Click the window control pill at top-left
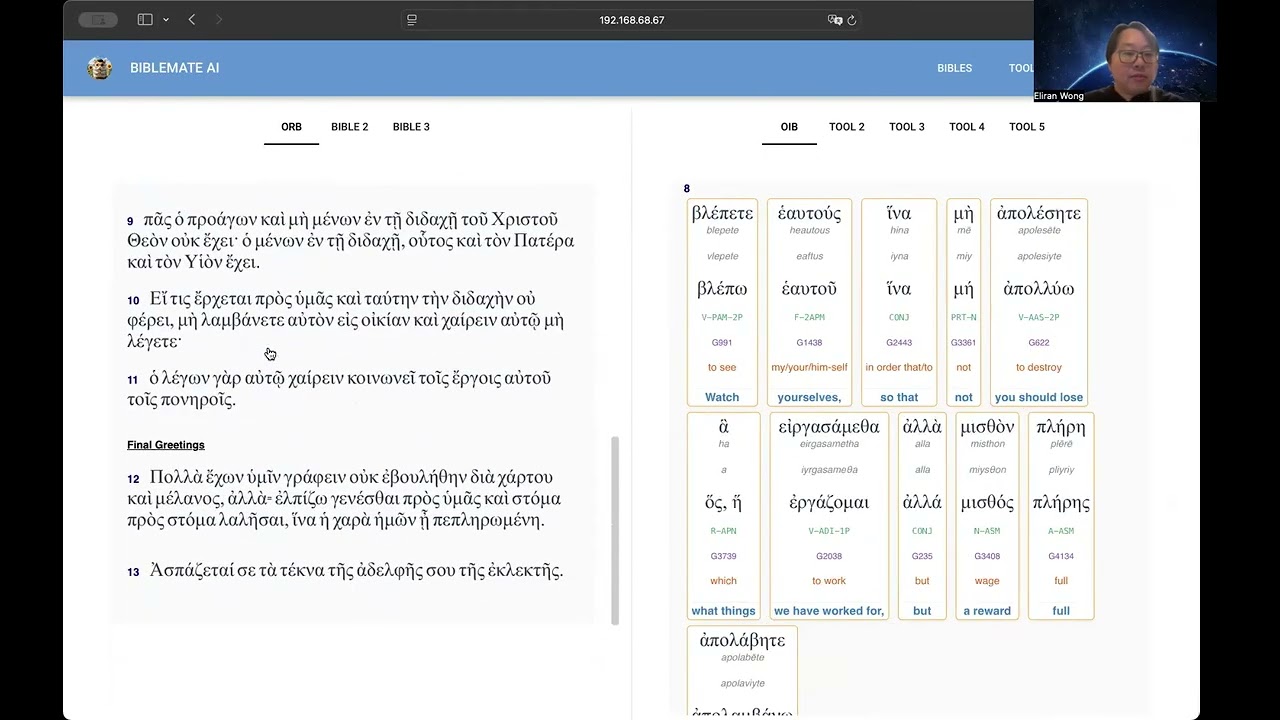The image size is (1280, 720). [98, 20]
